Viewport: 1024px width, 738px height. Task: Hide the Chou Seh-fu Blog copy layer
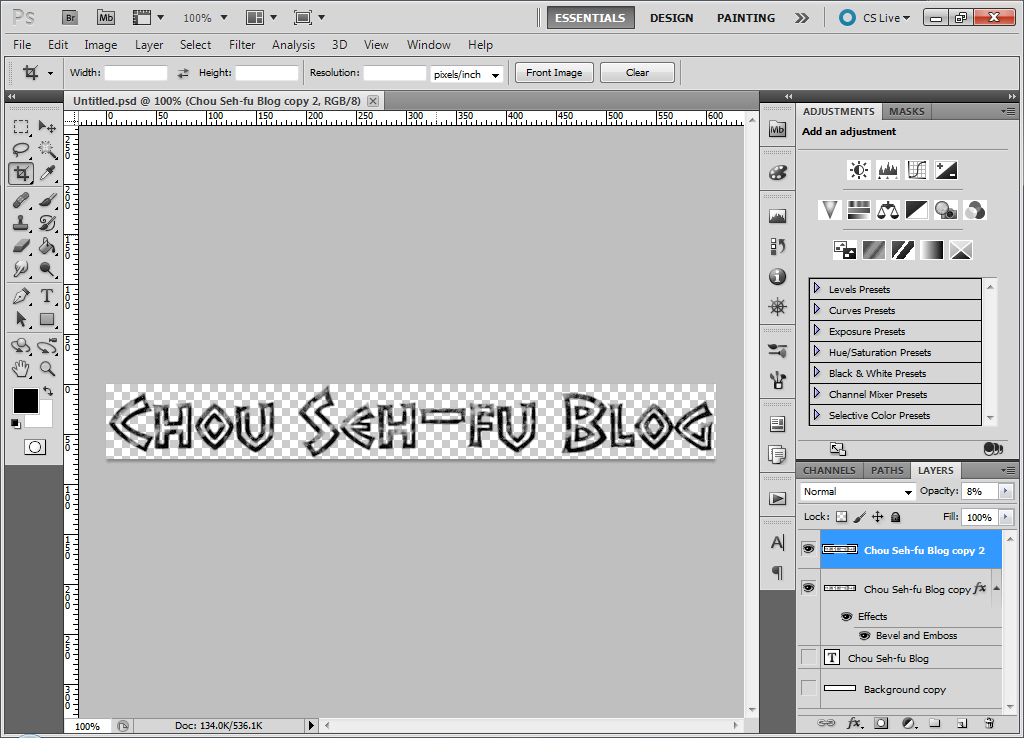point(808,588)
